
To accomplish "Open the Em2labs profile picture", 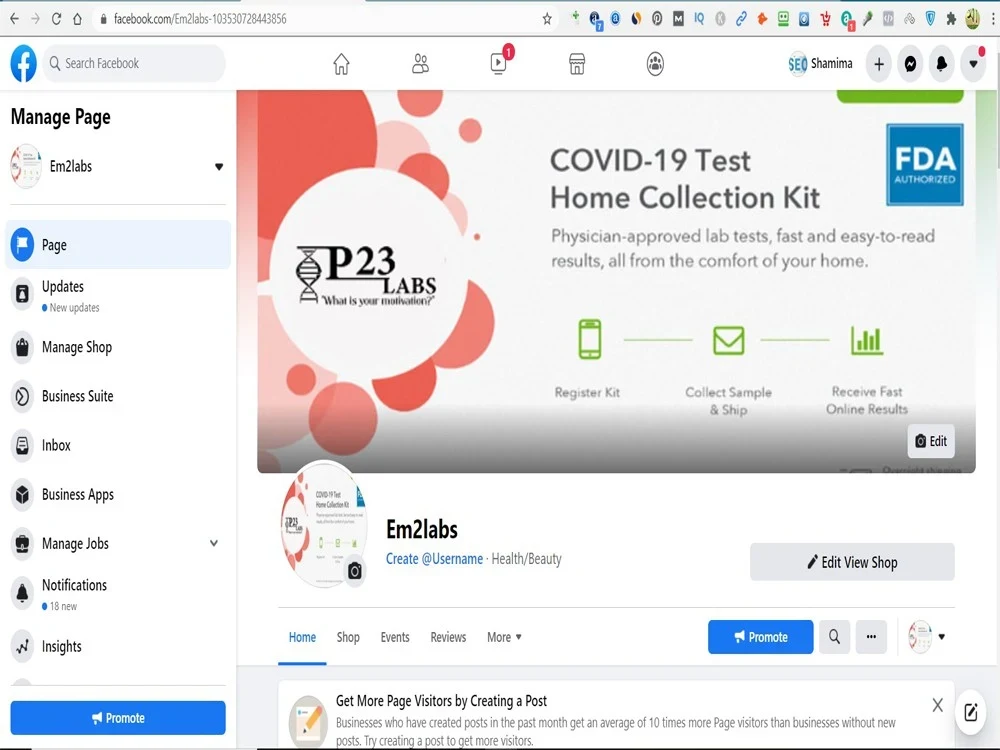I will [x=325, y=524].
